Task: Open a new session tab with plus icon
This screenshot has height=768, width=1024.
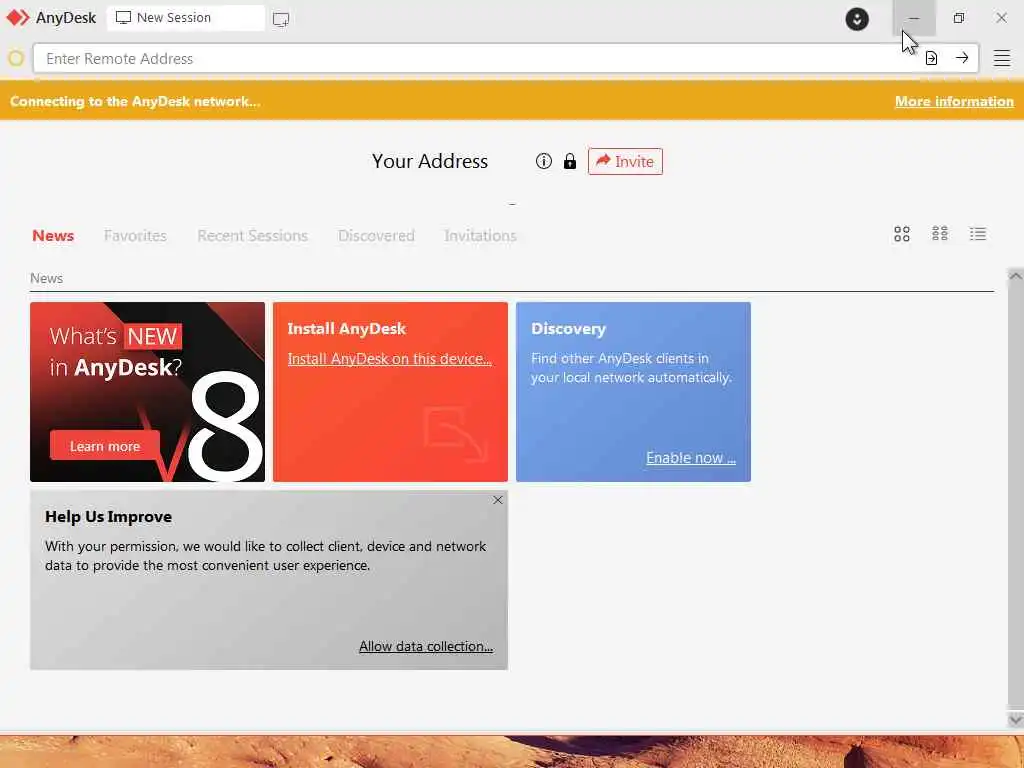Action: click(x=281, y=19)
